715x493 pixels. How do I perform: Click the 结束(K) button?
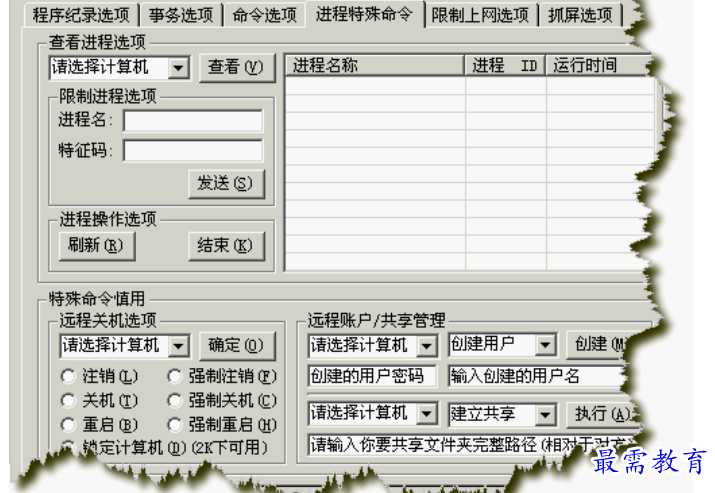[x=227, y=246]
